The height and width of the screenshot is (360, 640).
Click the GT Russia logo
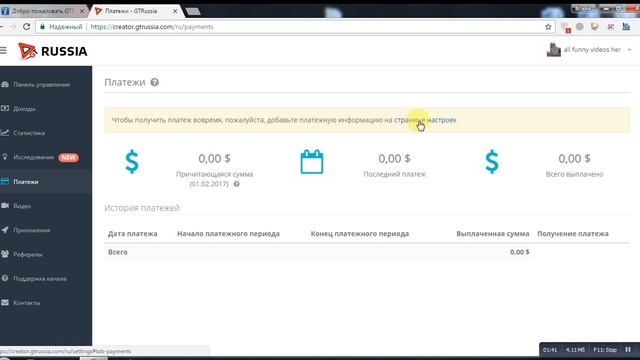point(53,51)
